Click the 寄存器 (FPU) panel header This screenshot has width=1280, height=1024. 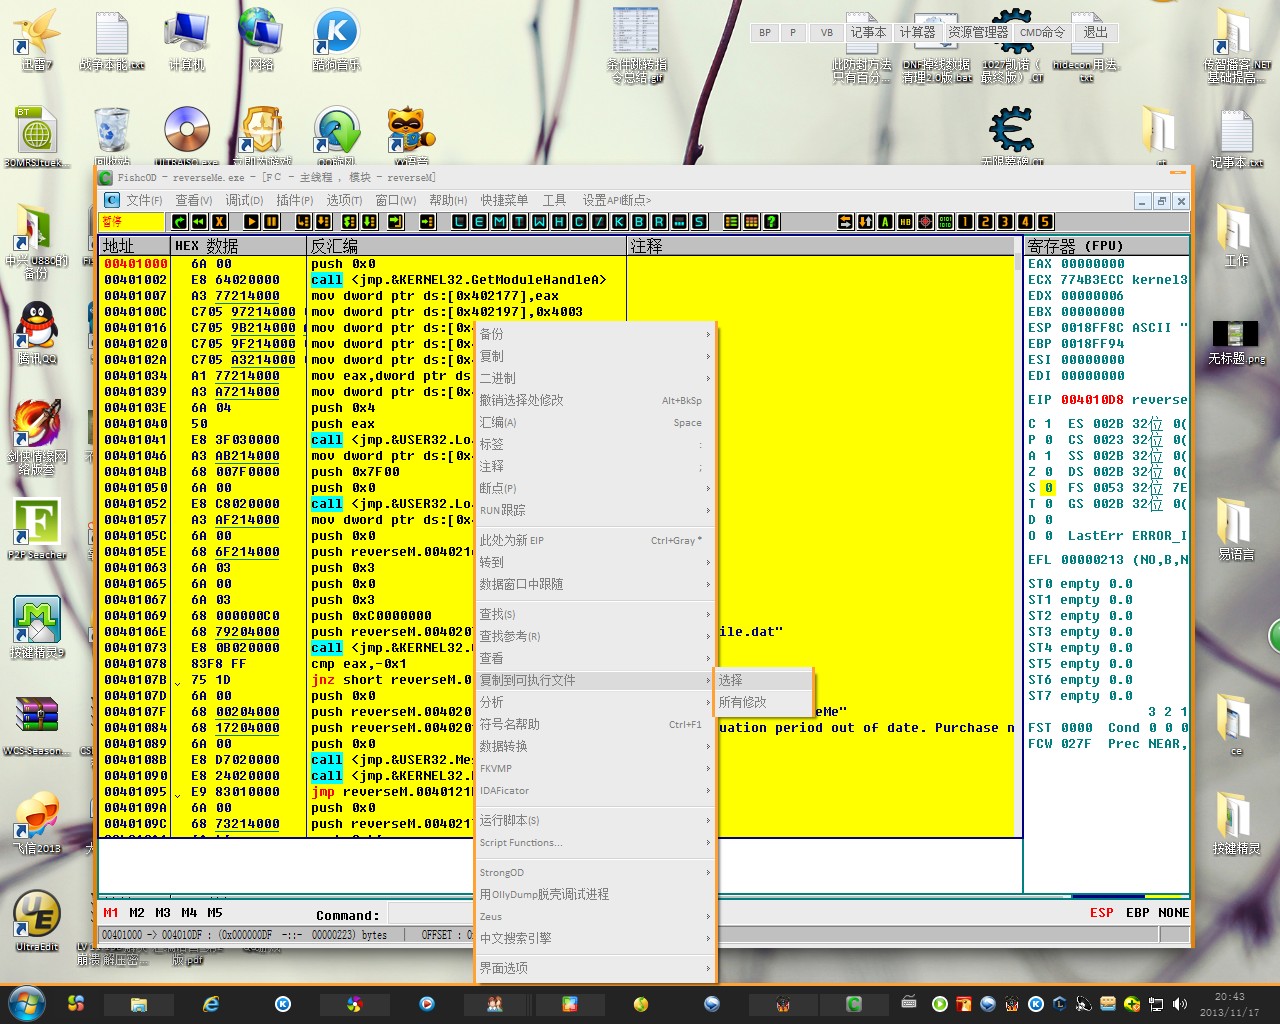(1106, 246)
